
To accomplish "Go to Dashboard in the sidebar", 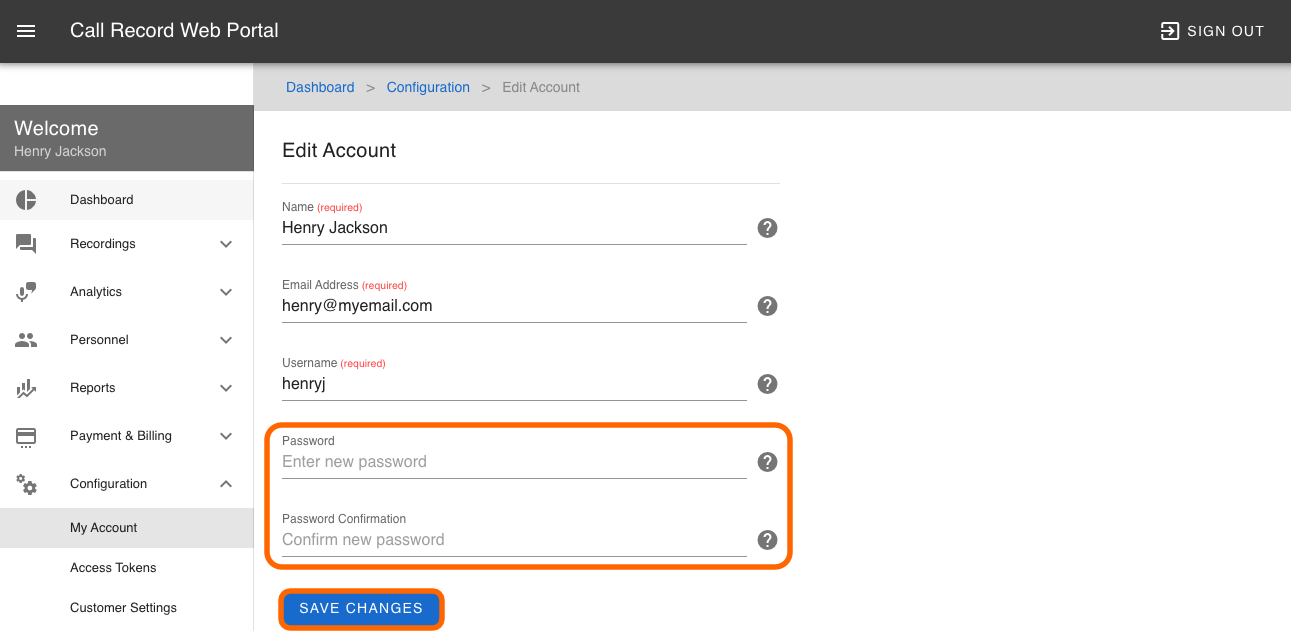I will coord(127,200).
